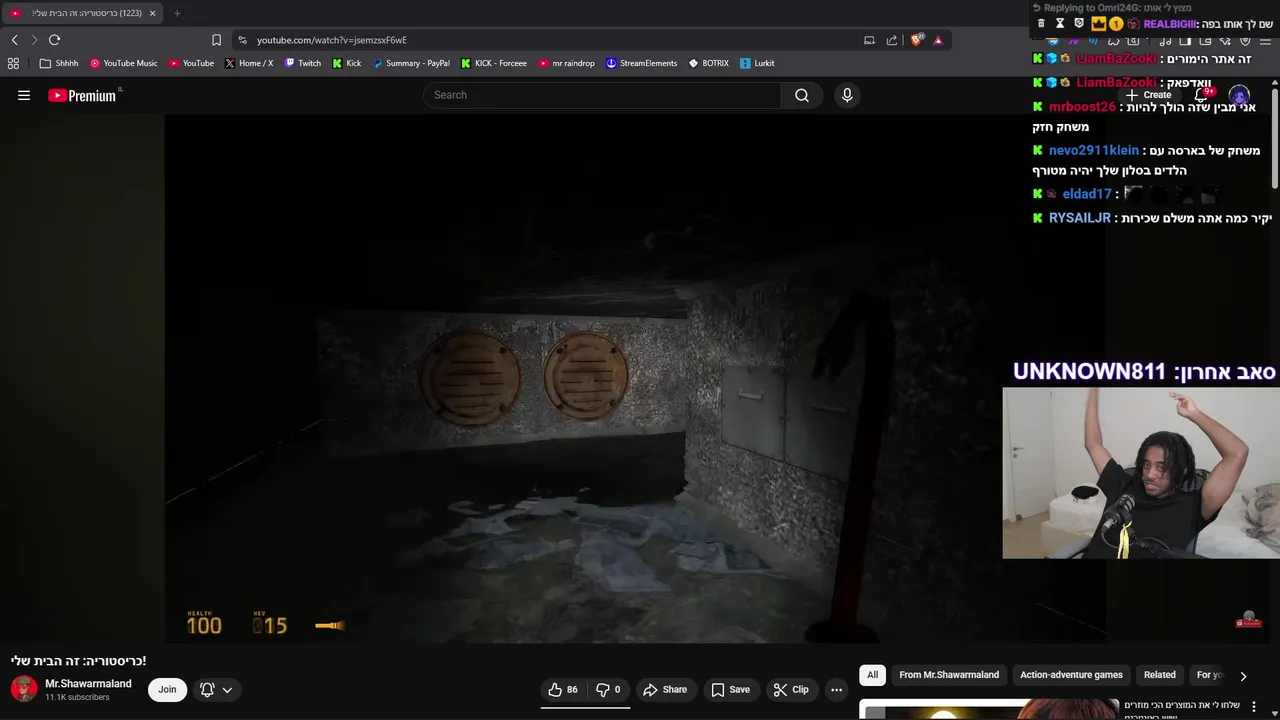Start voice search with microphone icon
The image size is (1280, 720).
click(x=847, y=95)
